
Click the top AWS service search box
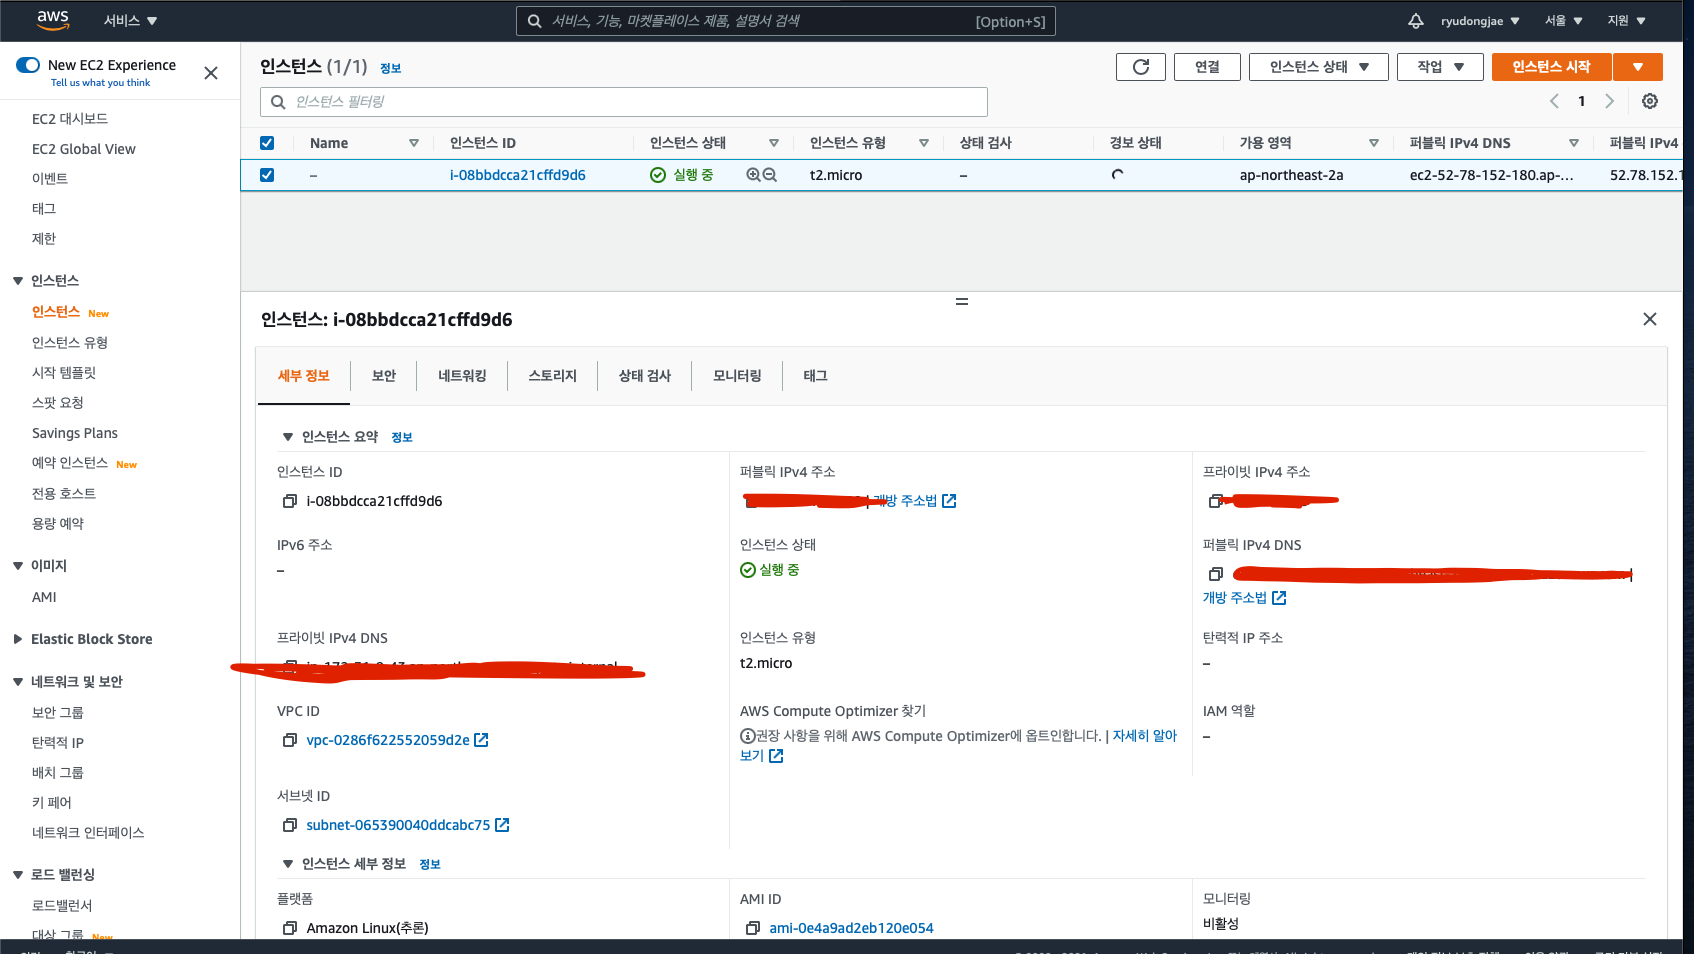pos(786,21)
